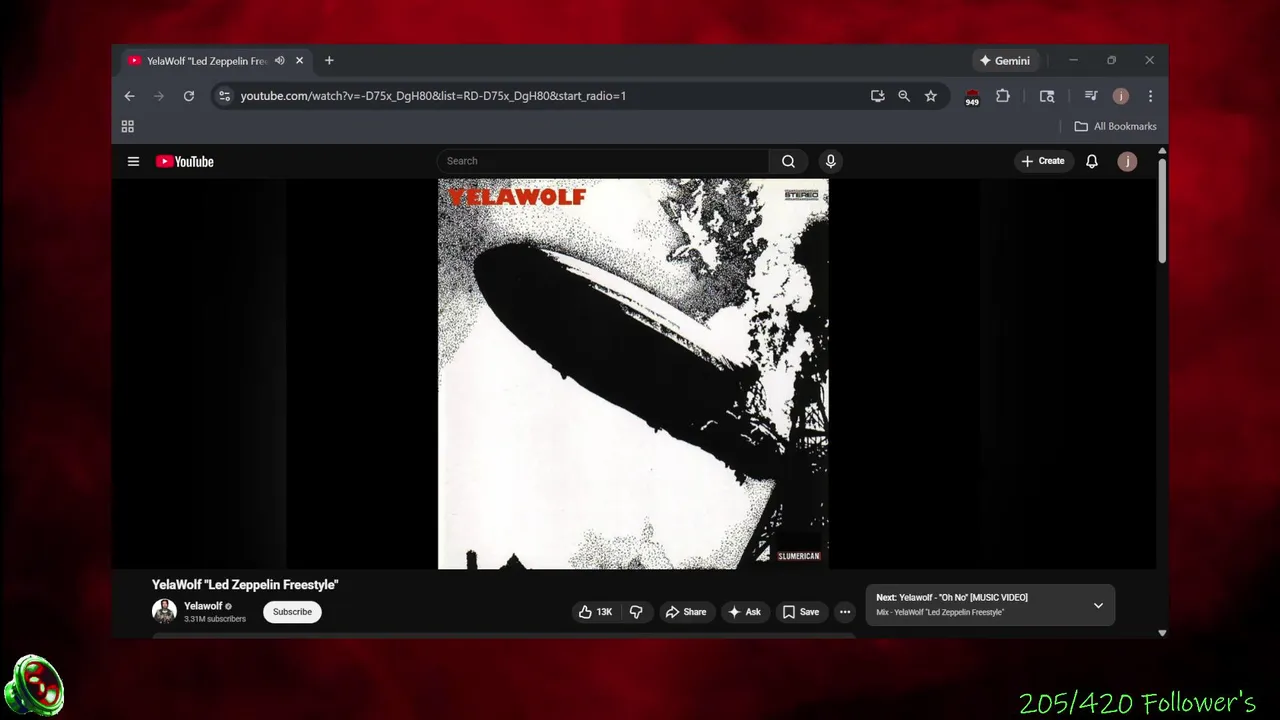Click the tab search screen icon in toolbar
Screen dimensions: 1280x720
(1047, 96)
